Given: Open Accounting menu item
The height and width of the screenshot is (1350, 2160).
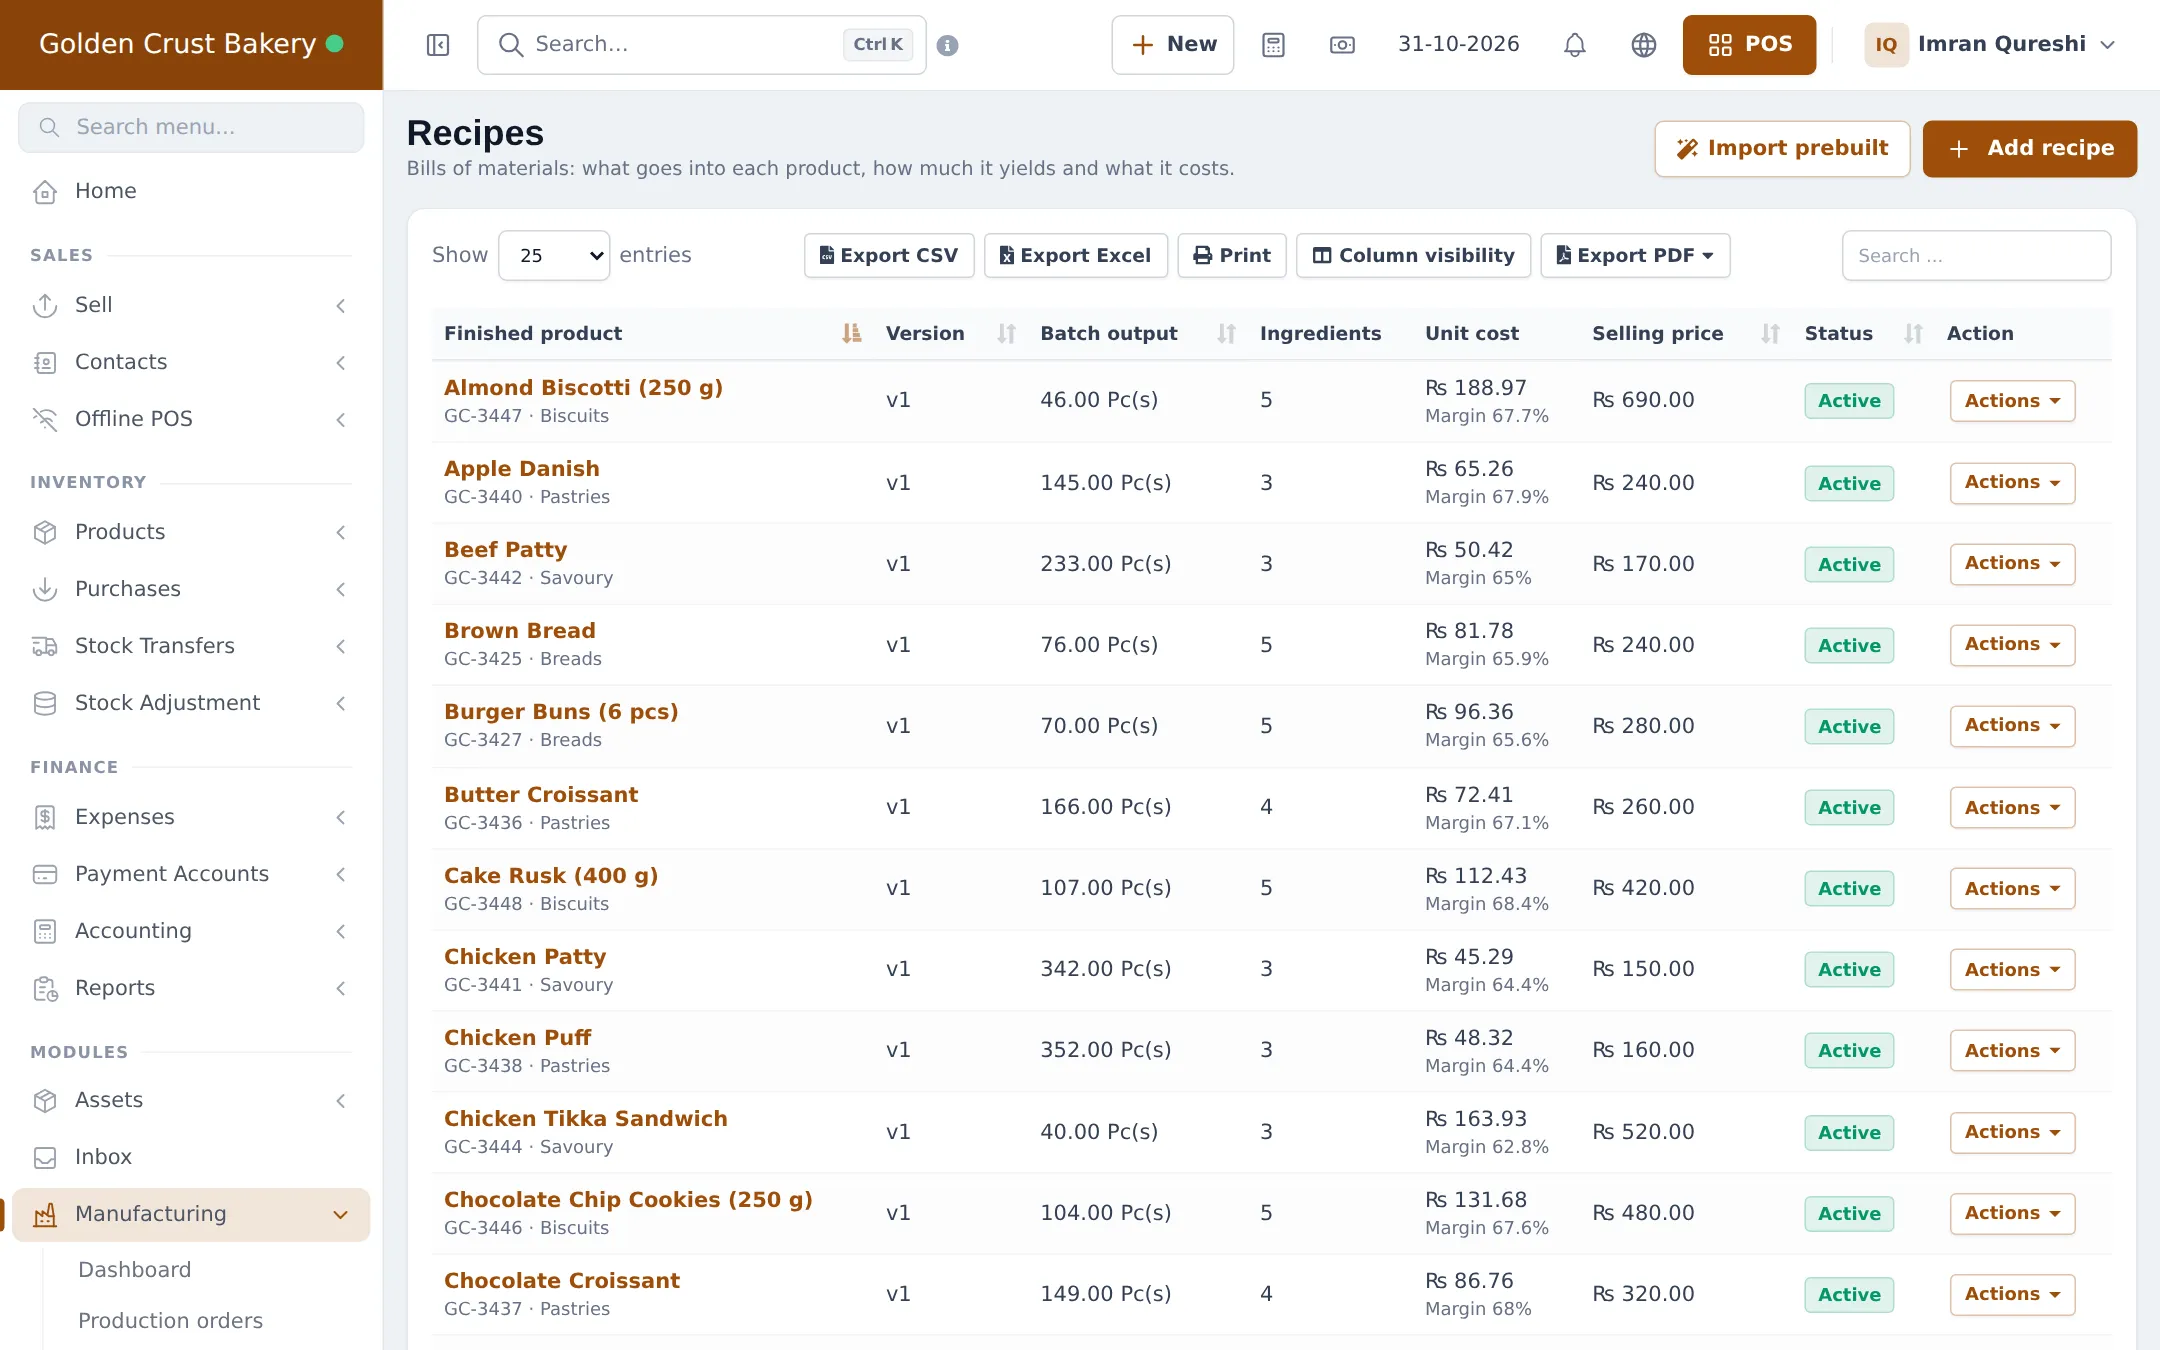Looking at the screenshot, I should 191,931.
